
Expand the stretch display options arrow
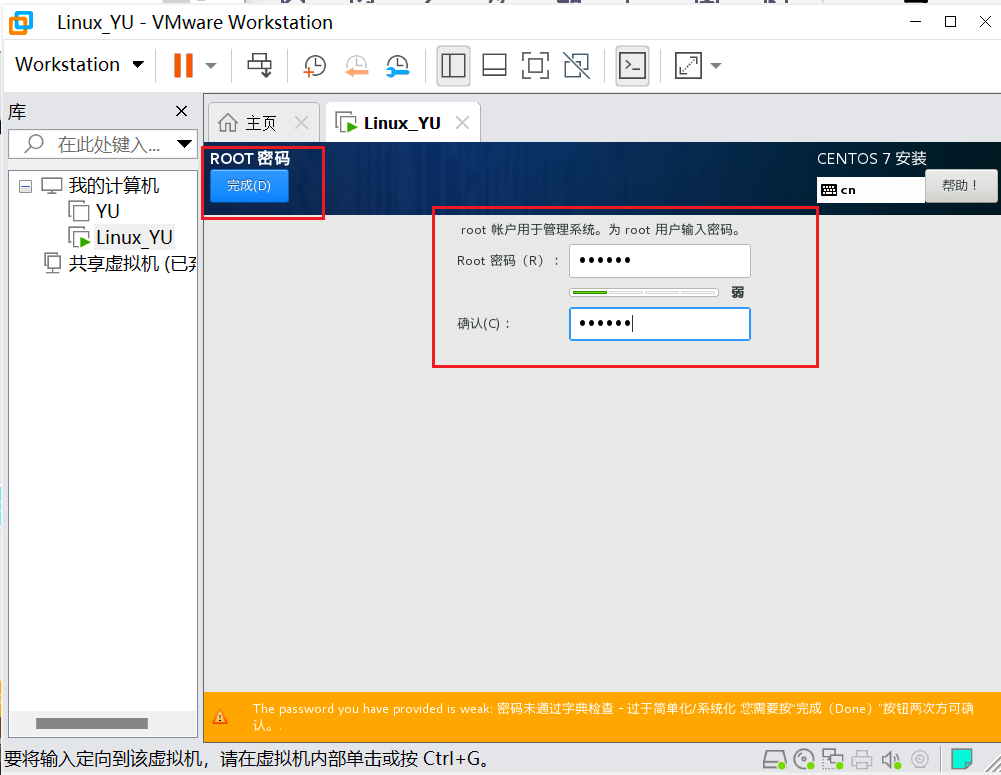tap(716, 65)
